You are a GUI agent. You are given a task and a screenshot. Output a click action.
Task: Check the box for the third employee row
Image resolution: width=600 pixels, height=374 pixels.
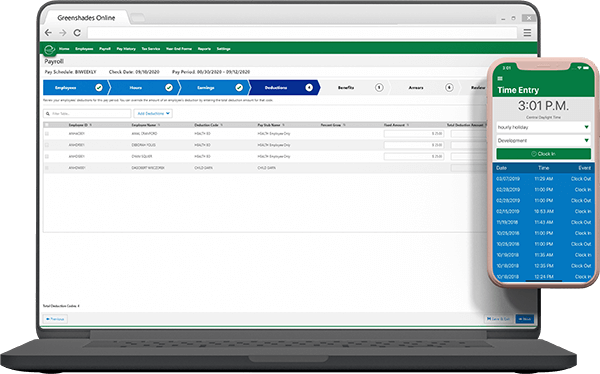pos(47,157)
